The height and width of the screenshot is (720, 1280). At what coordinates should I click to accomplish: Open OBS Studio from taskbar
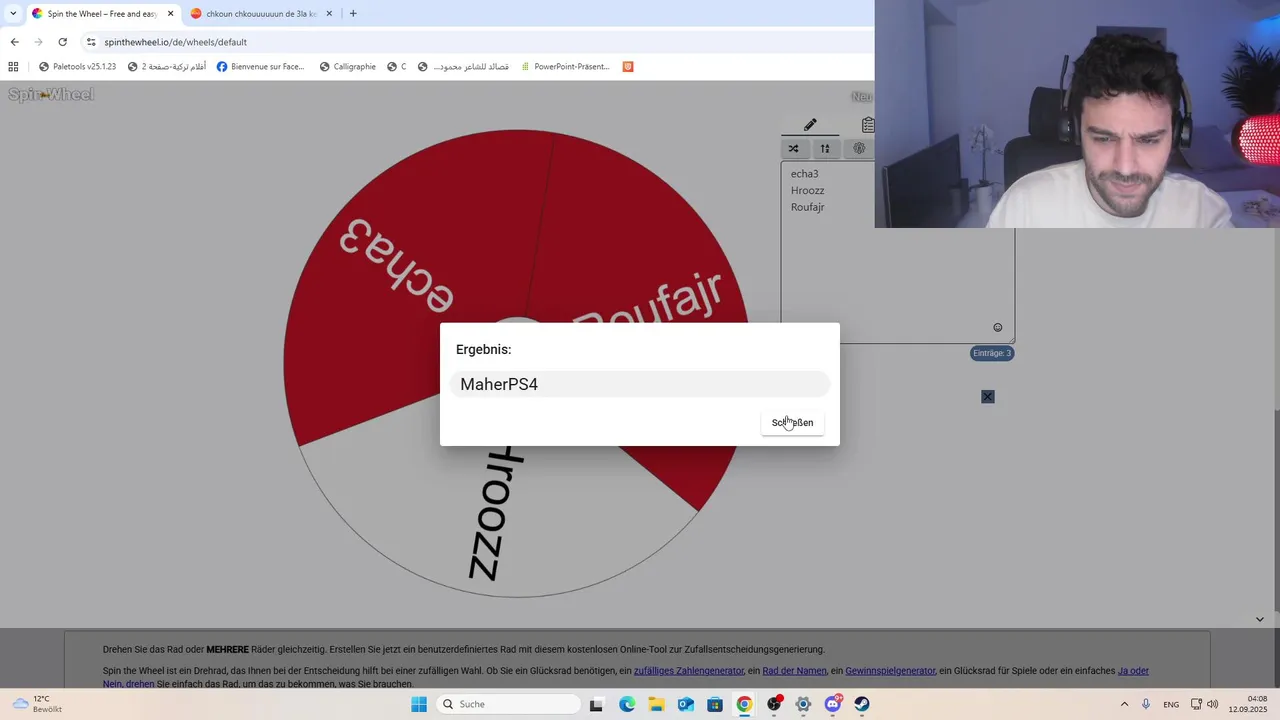[774, 704]
